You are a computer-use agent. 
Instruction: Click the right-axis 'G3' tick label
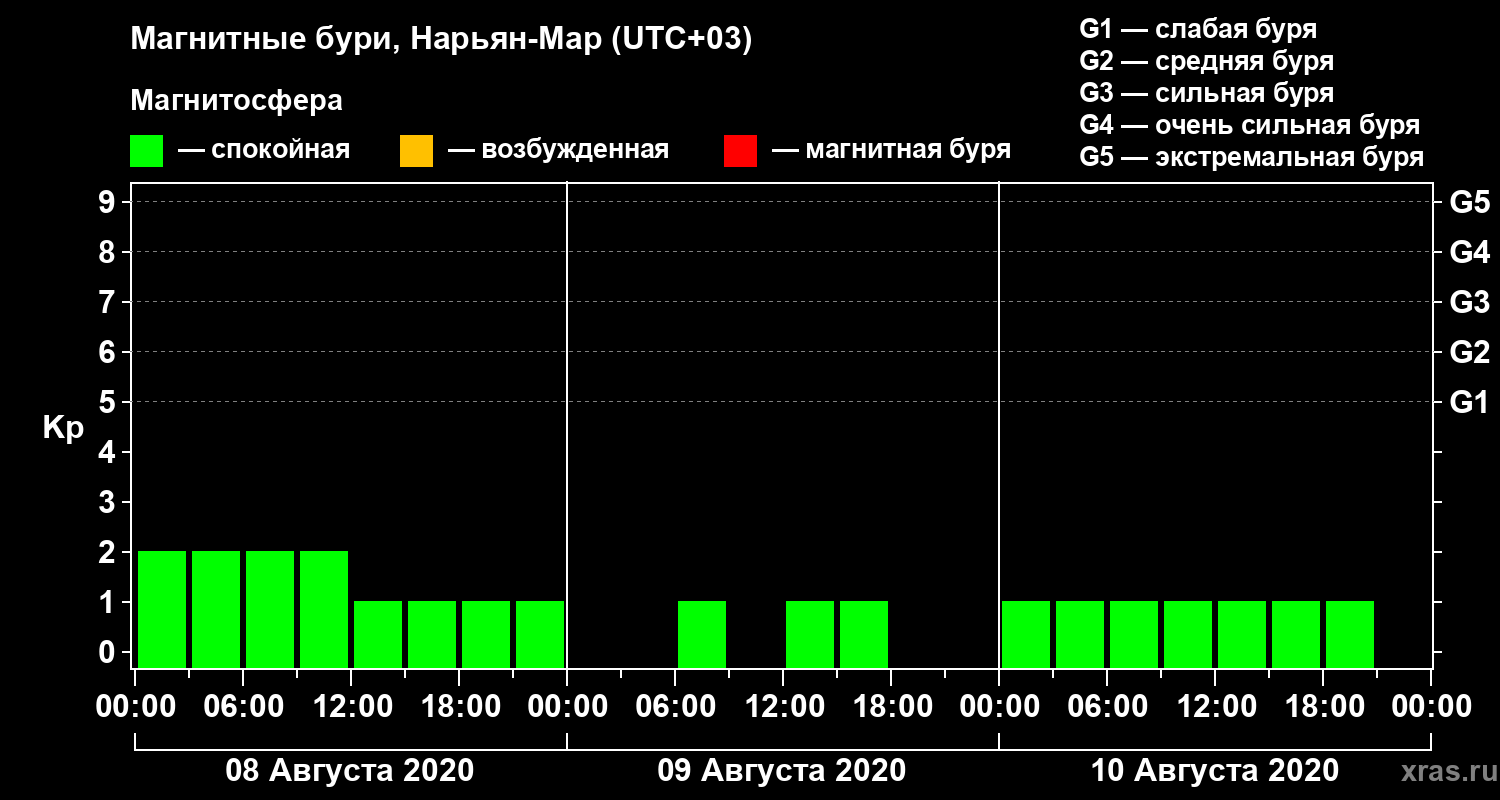pyautogui.click(x=1469, y=302)
